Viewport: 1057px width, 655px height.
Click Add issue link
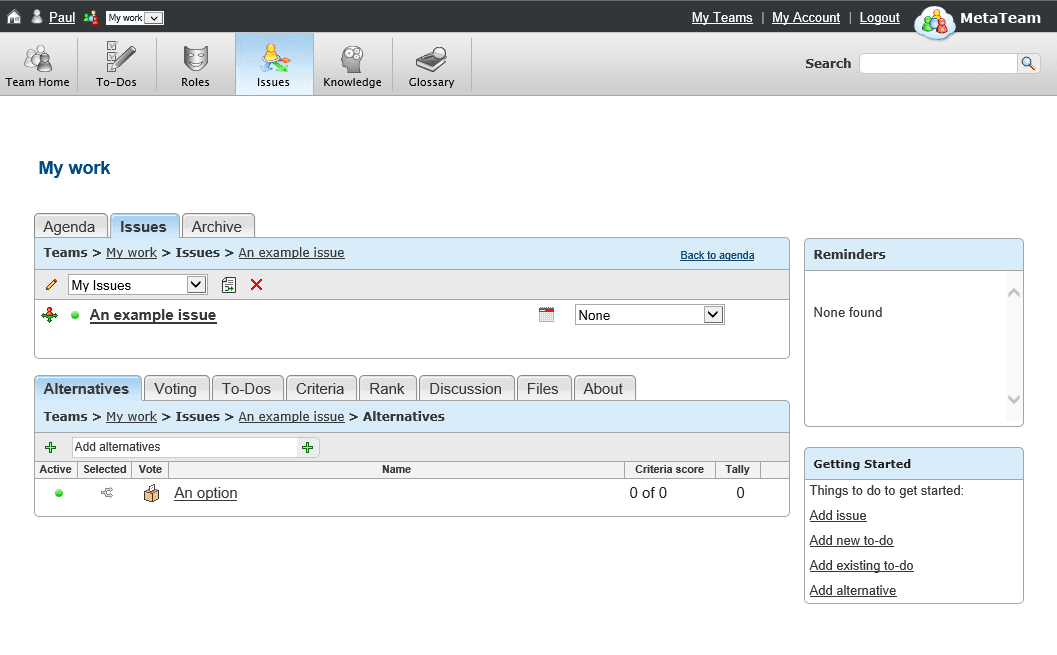[838, 516]
